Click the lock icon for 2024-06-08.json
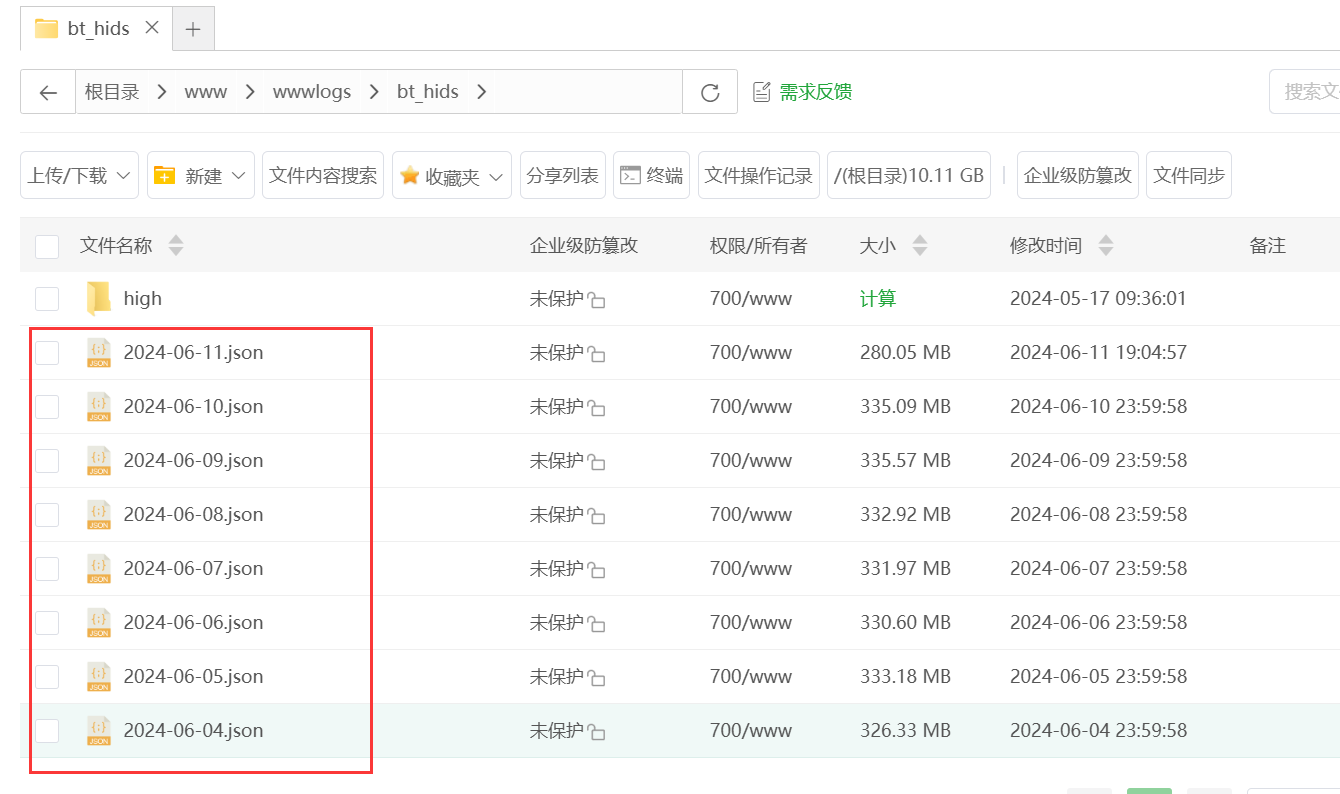 coord(596,516)
